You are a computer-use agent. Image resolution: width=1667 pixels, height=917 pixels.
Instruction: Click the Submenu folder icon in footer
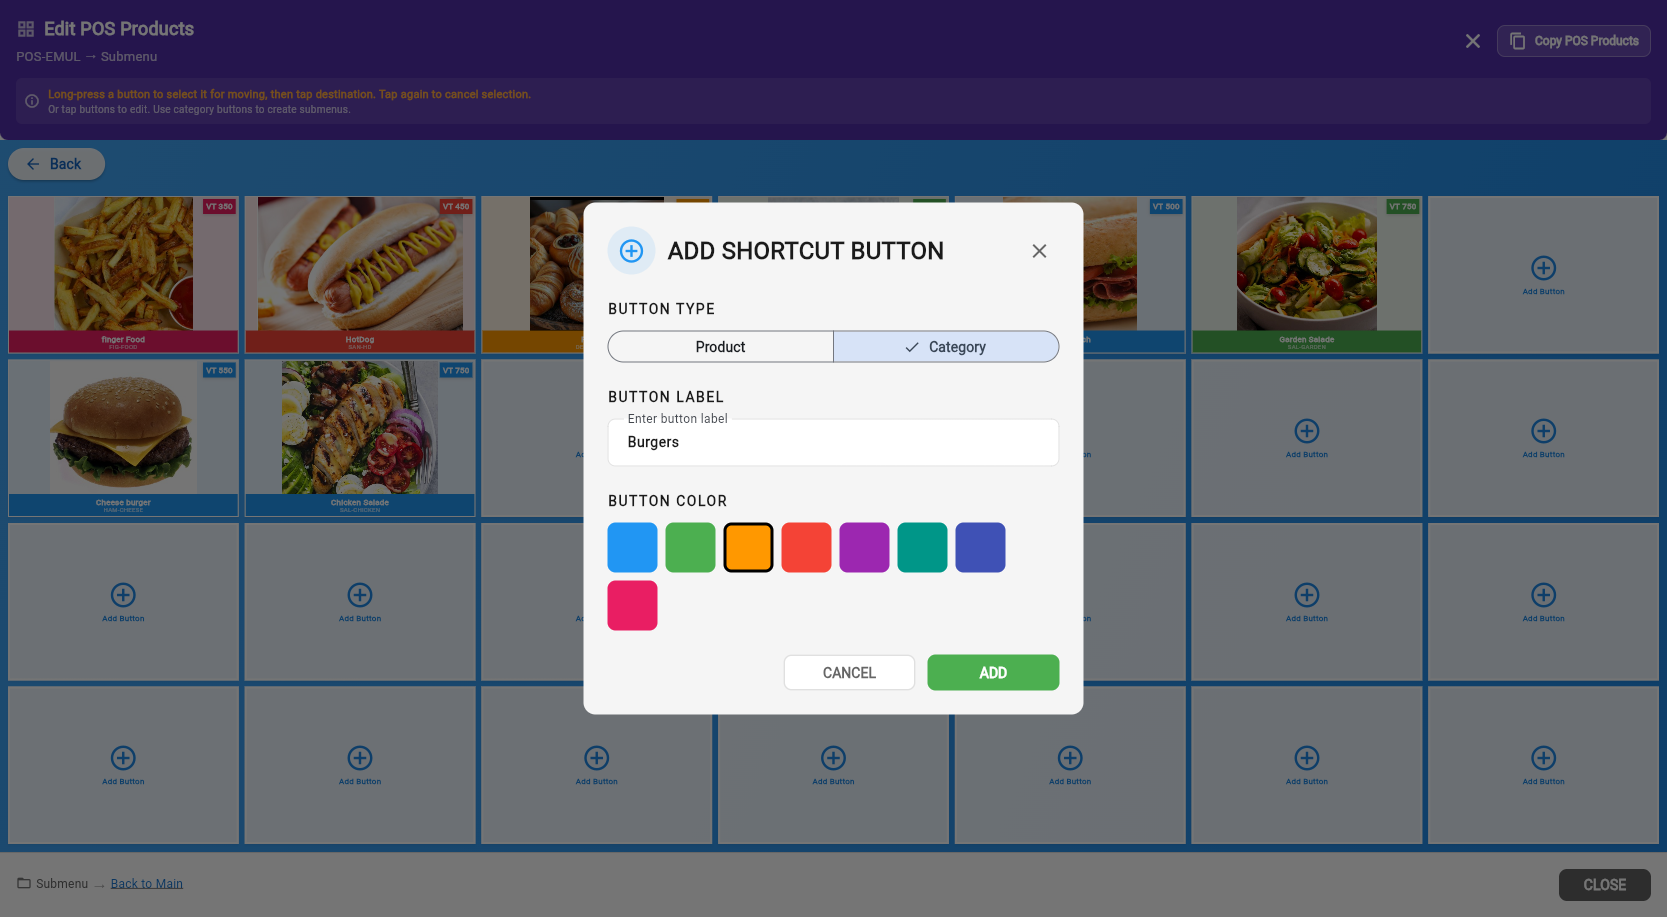(24, 883)
